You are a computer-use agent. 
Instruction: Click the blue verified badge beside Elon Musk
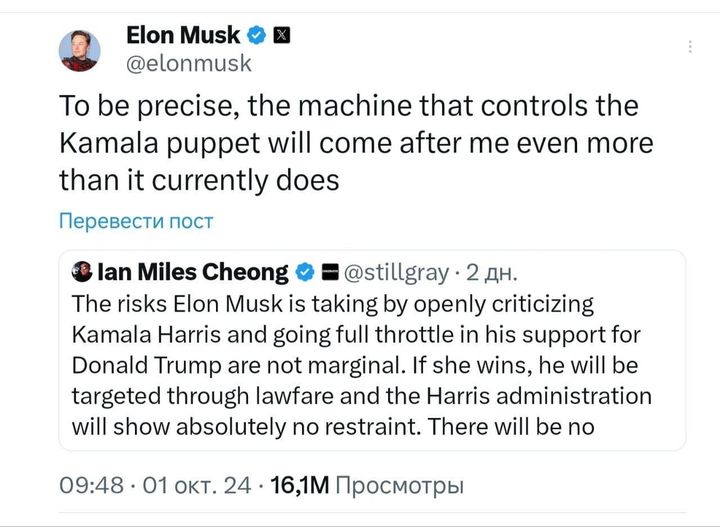pyautogui.click(x=256, y=36)
